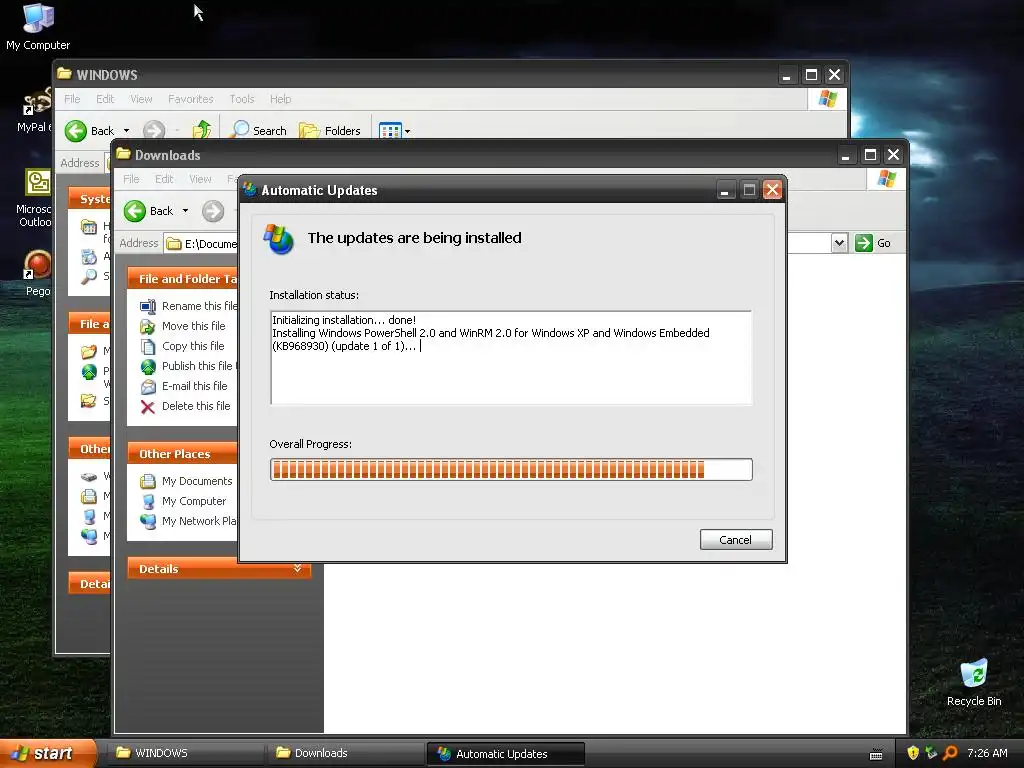Click Copy this file pages icon
The width and height of the screenshot is (1024, 768).
click(148, 346)
